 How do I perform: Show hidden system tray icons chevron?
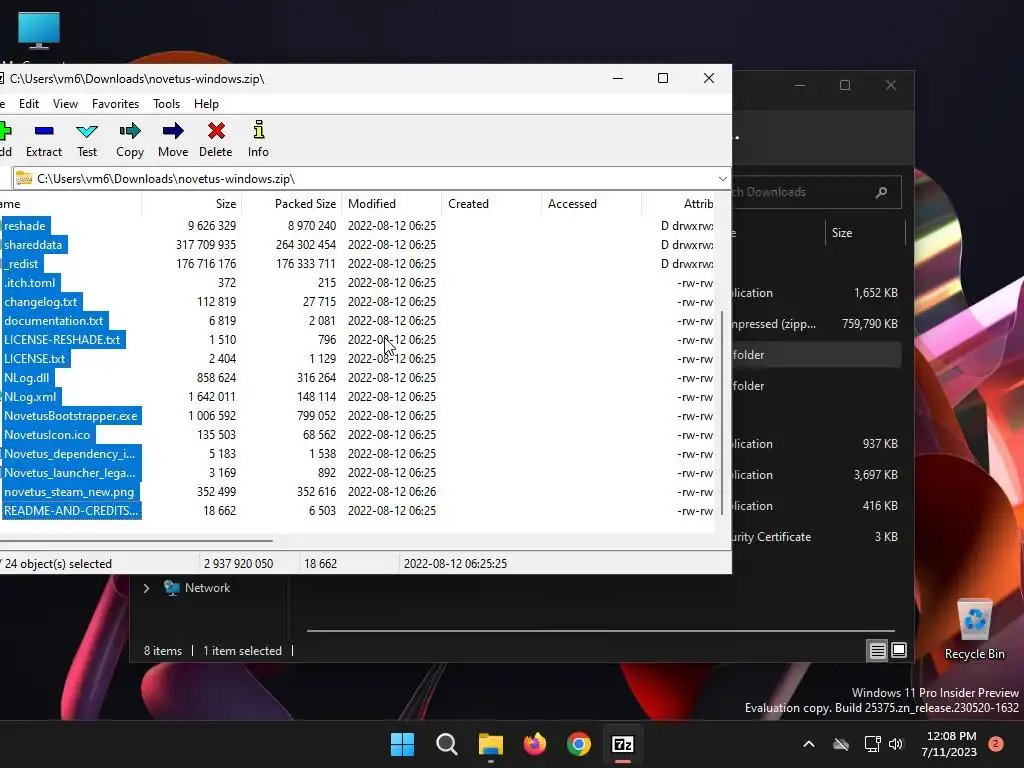pos(808,744)
